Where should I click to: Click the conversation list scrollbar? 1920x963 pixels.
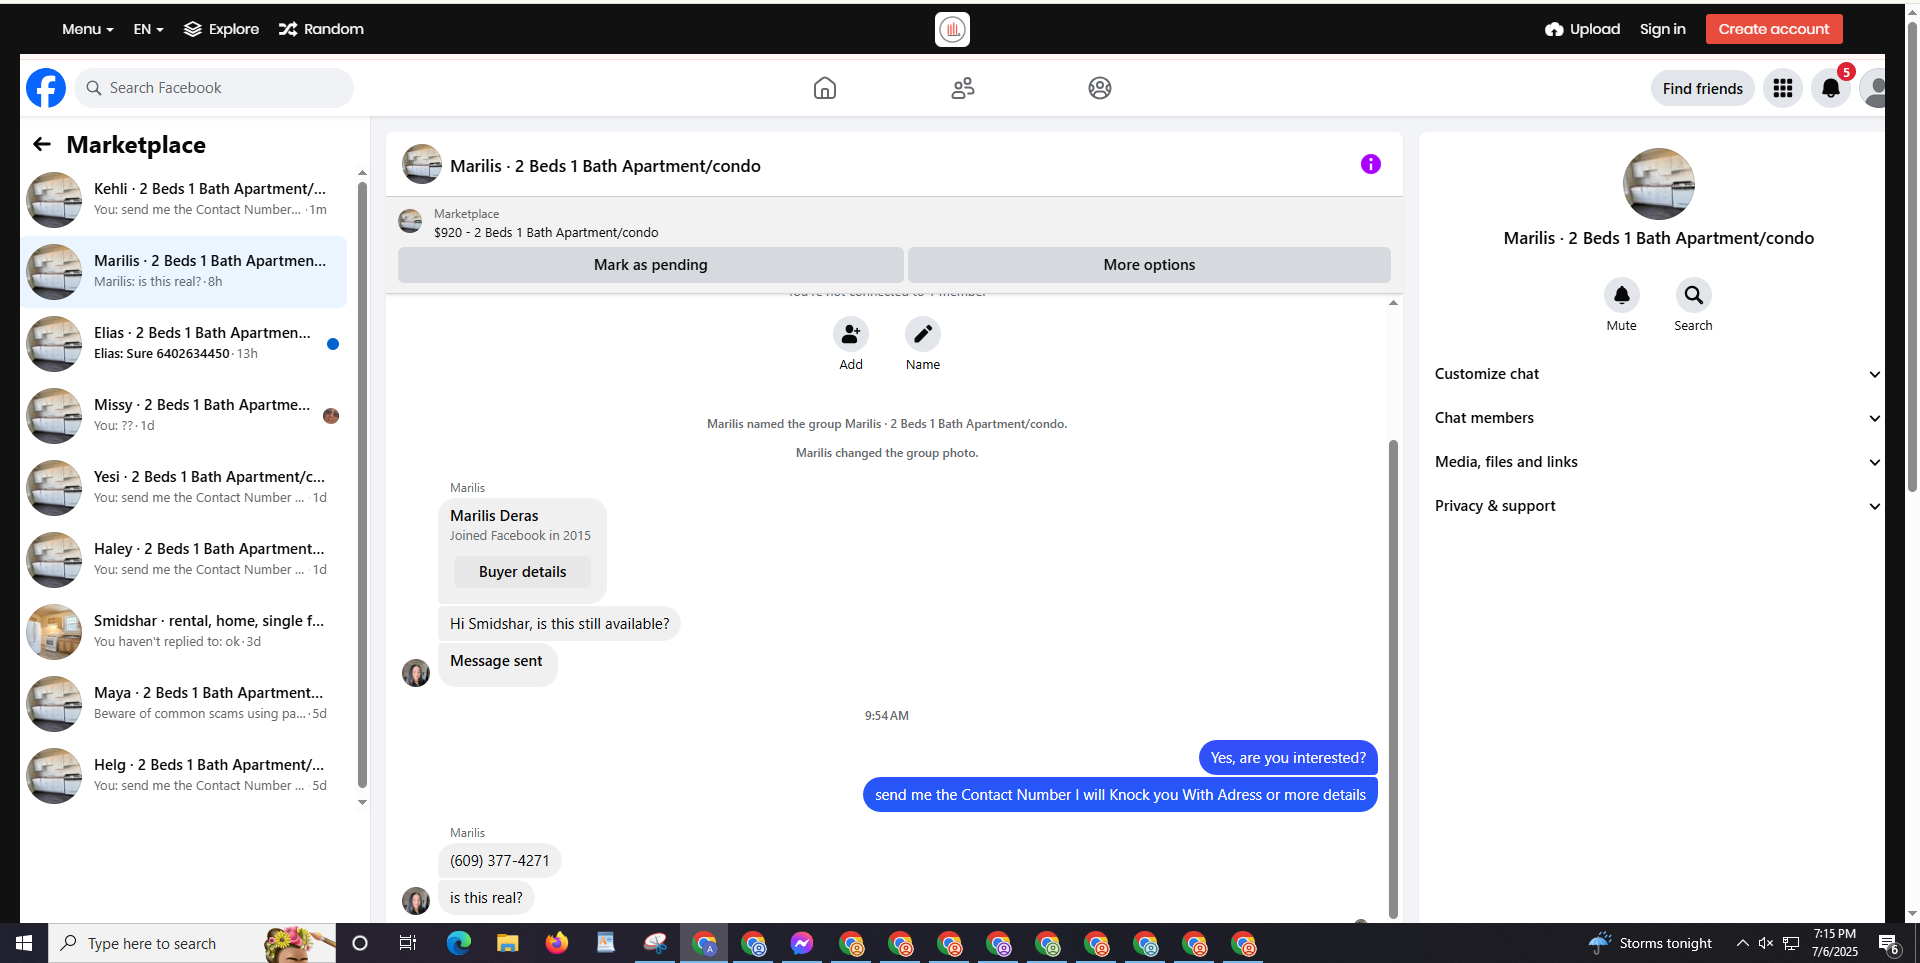[362, 485]
